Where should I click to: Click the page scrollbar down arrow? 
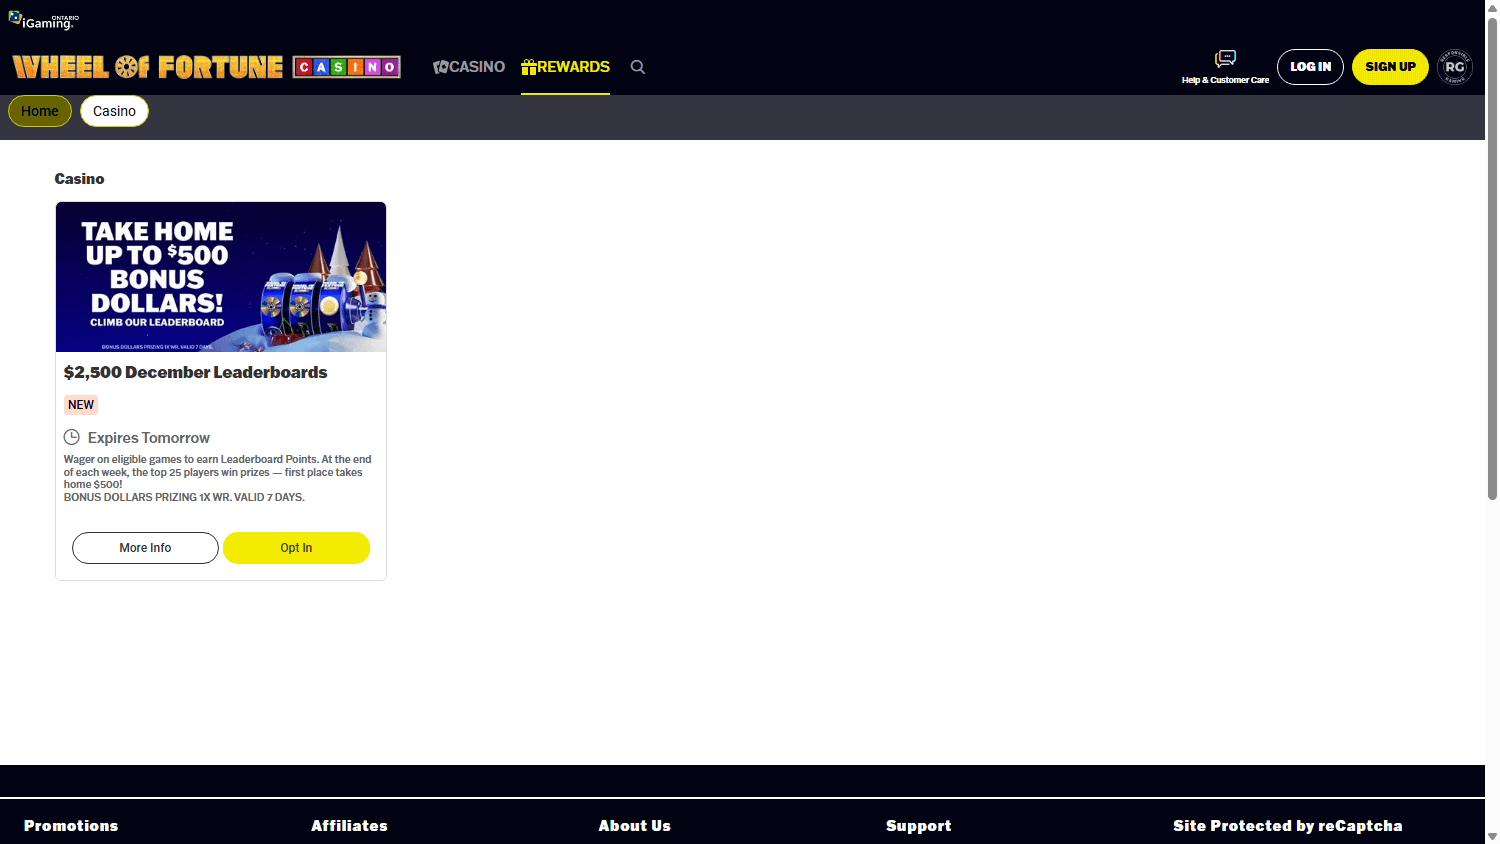pos(1492,836)
